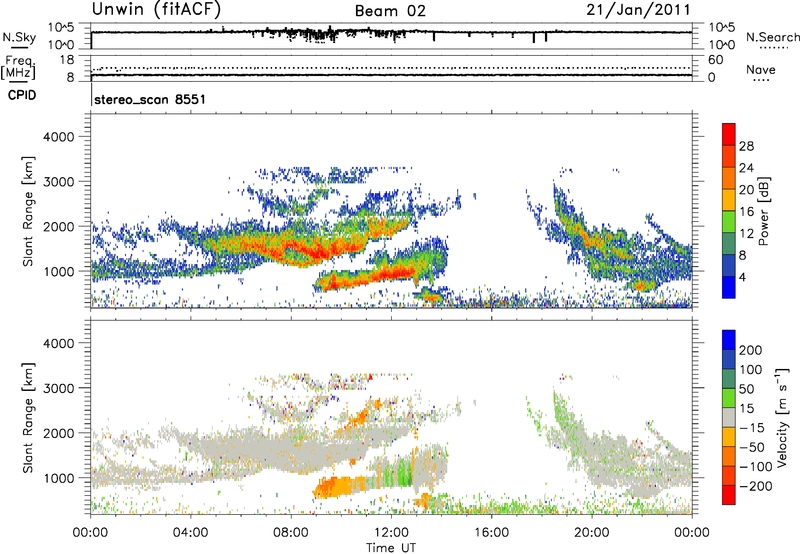Select the -15 label on velocity colorbar
The height and width of the screenshot is (554, 800).
752,427
